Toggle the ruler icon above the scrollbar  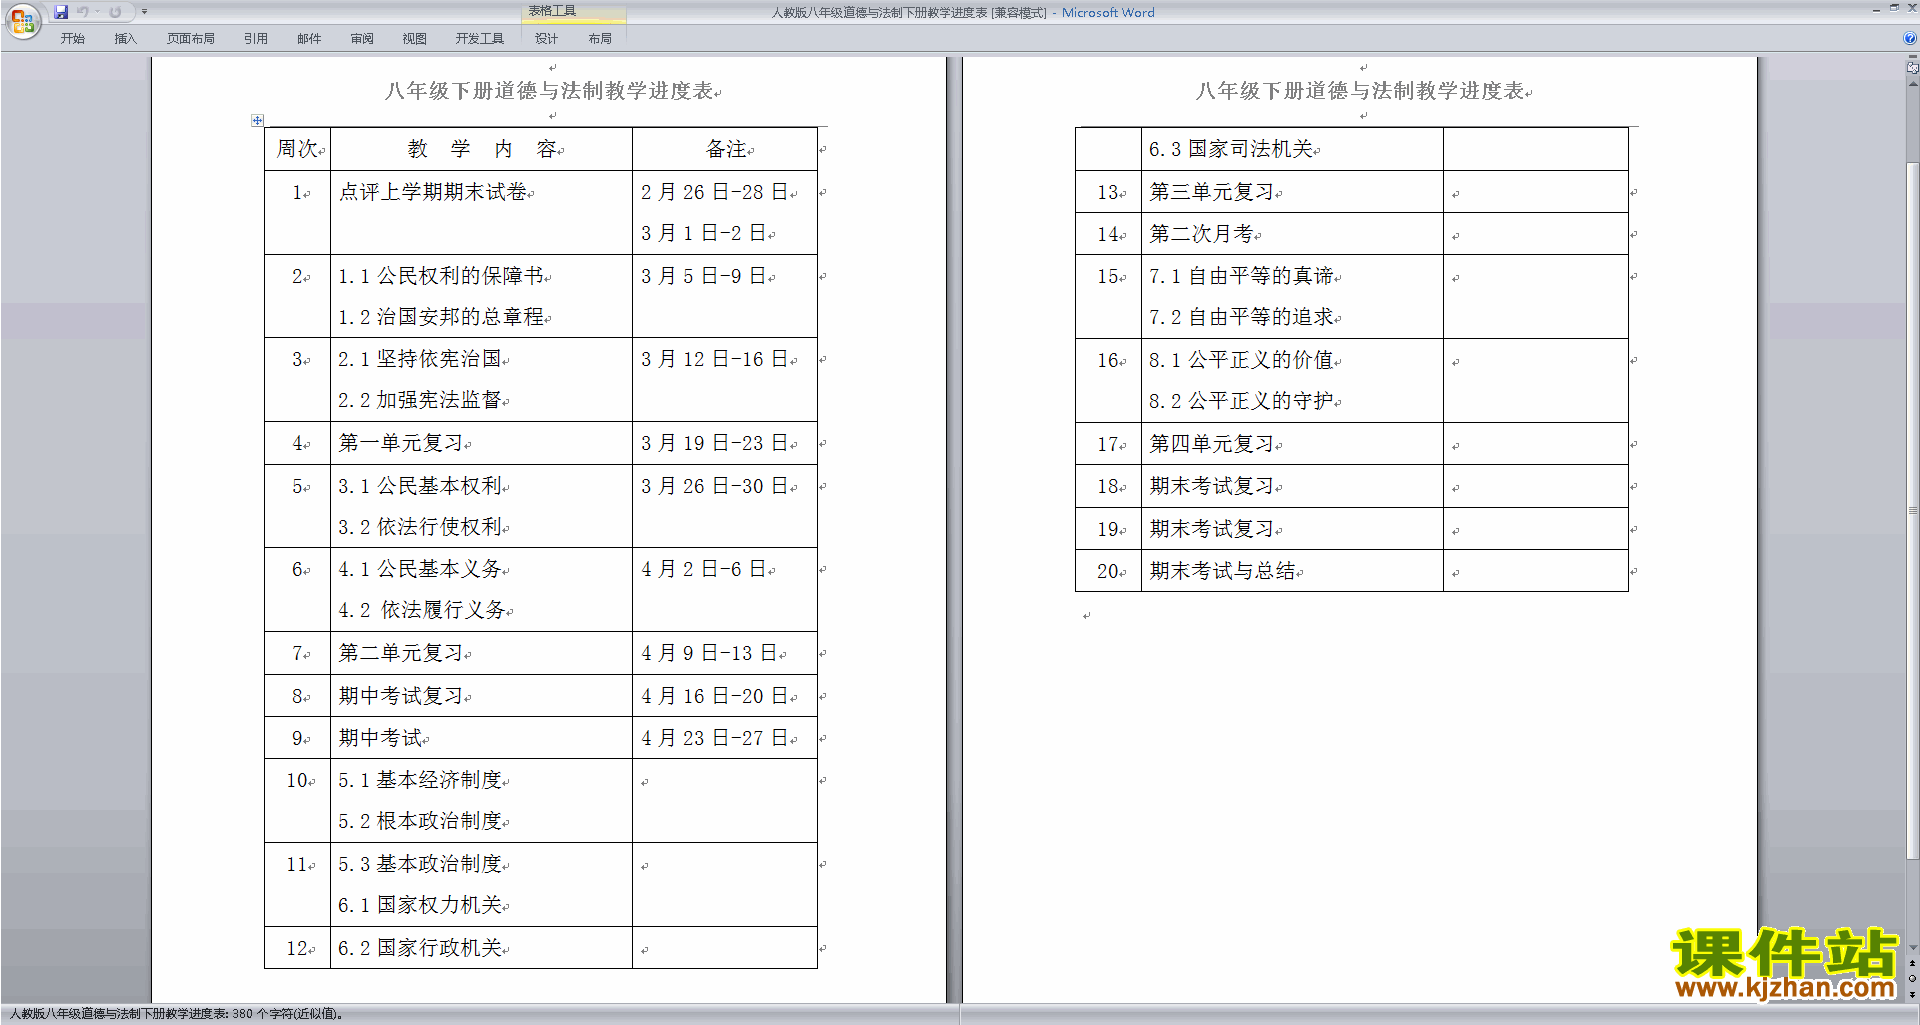click(x=1912, y=68)
